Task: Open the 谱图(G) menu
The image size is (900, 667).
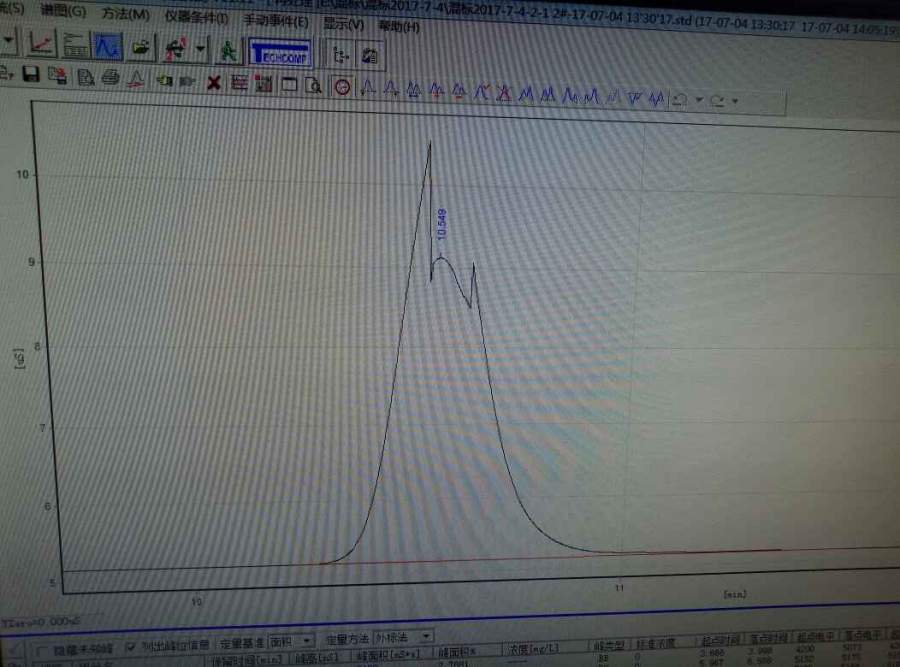Action: [x=63, y=11]
